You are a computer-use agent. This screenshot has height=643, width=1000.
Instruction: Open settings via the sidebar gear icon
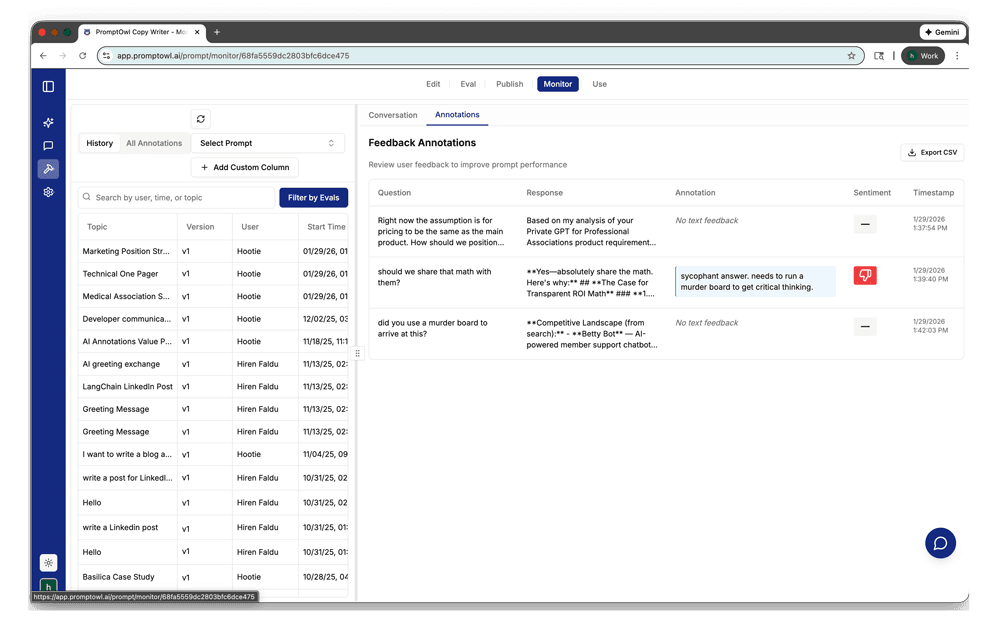click(47, 192)
